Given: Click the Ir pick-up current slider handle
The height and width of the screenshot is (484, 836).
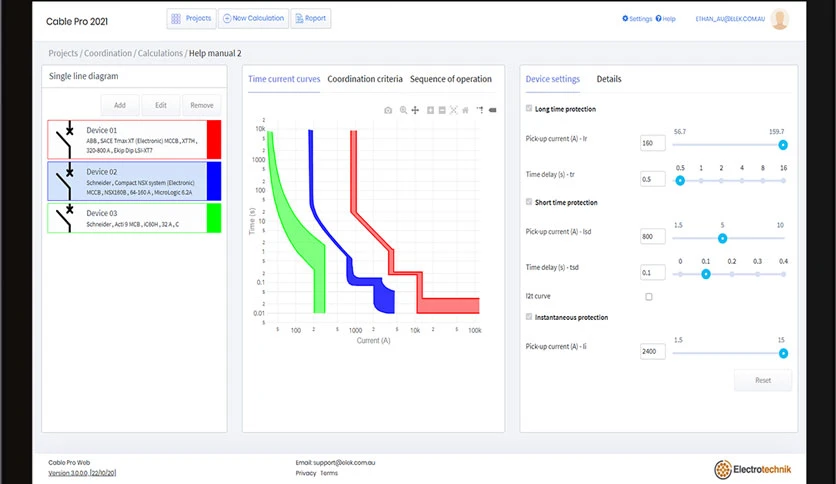Looking at the screenshot, I should tap(783, 145).
